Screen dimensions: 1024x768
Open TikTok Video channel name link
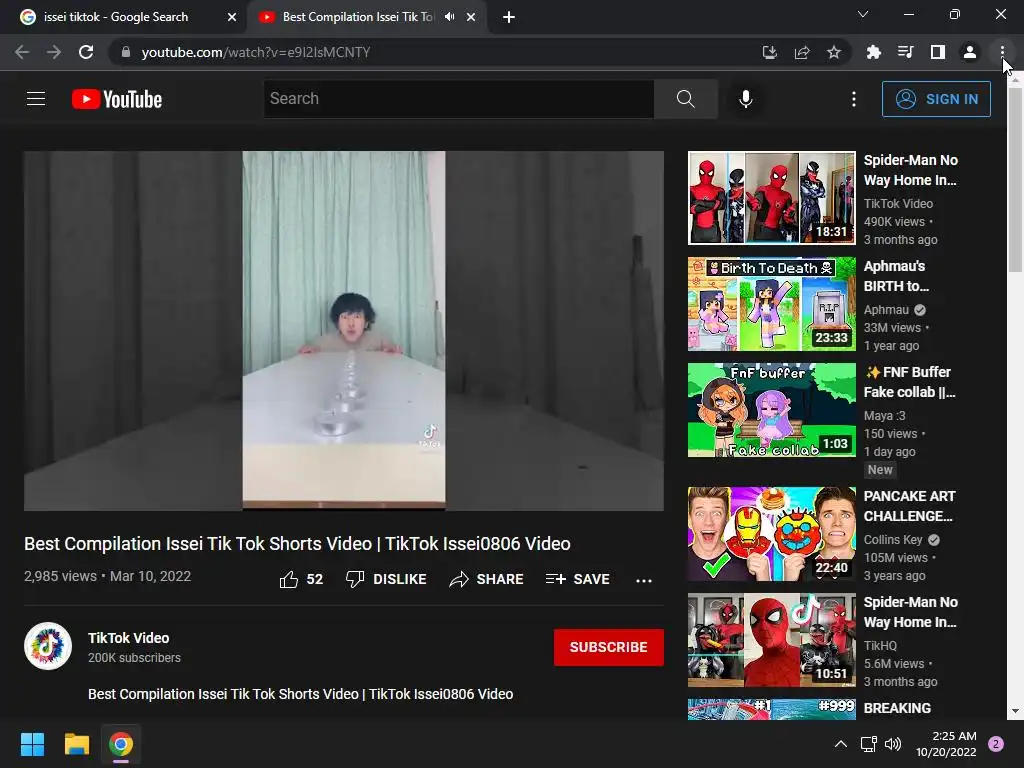click(x=129, y=638)
